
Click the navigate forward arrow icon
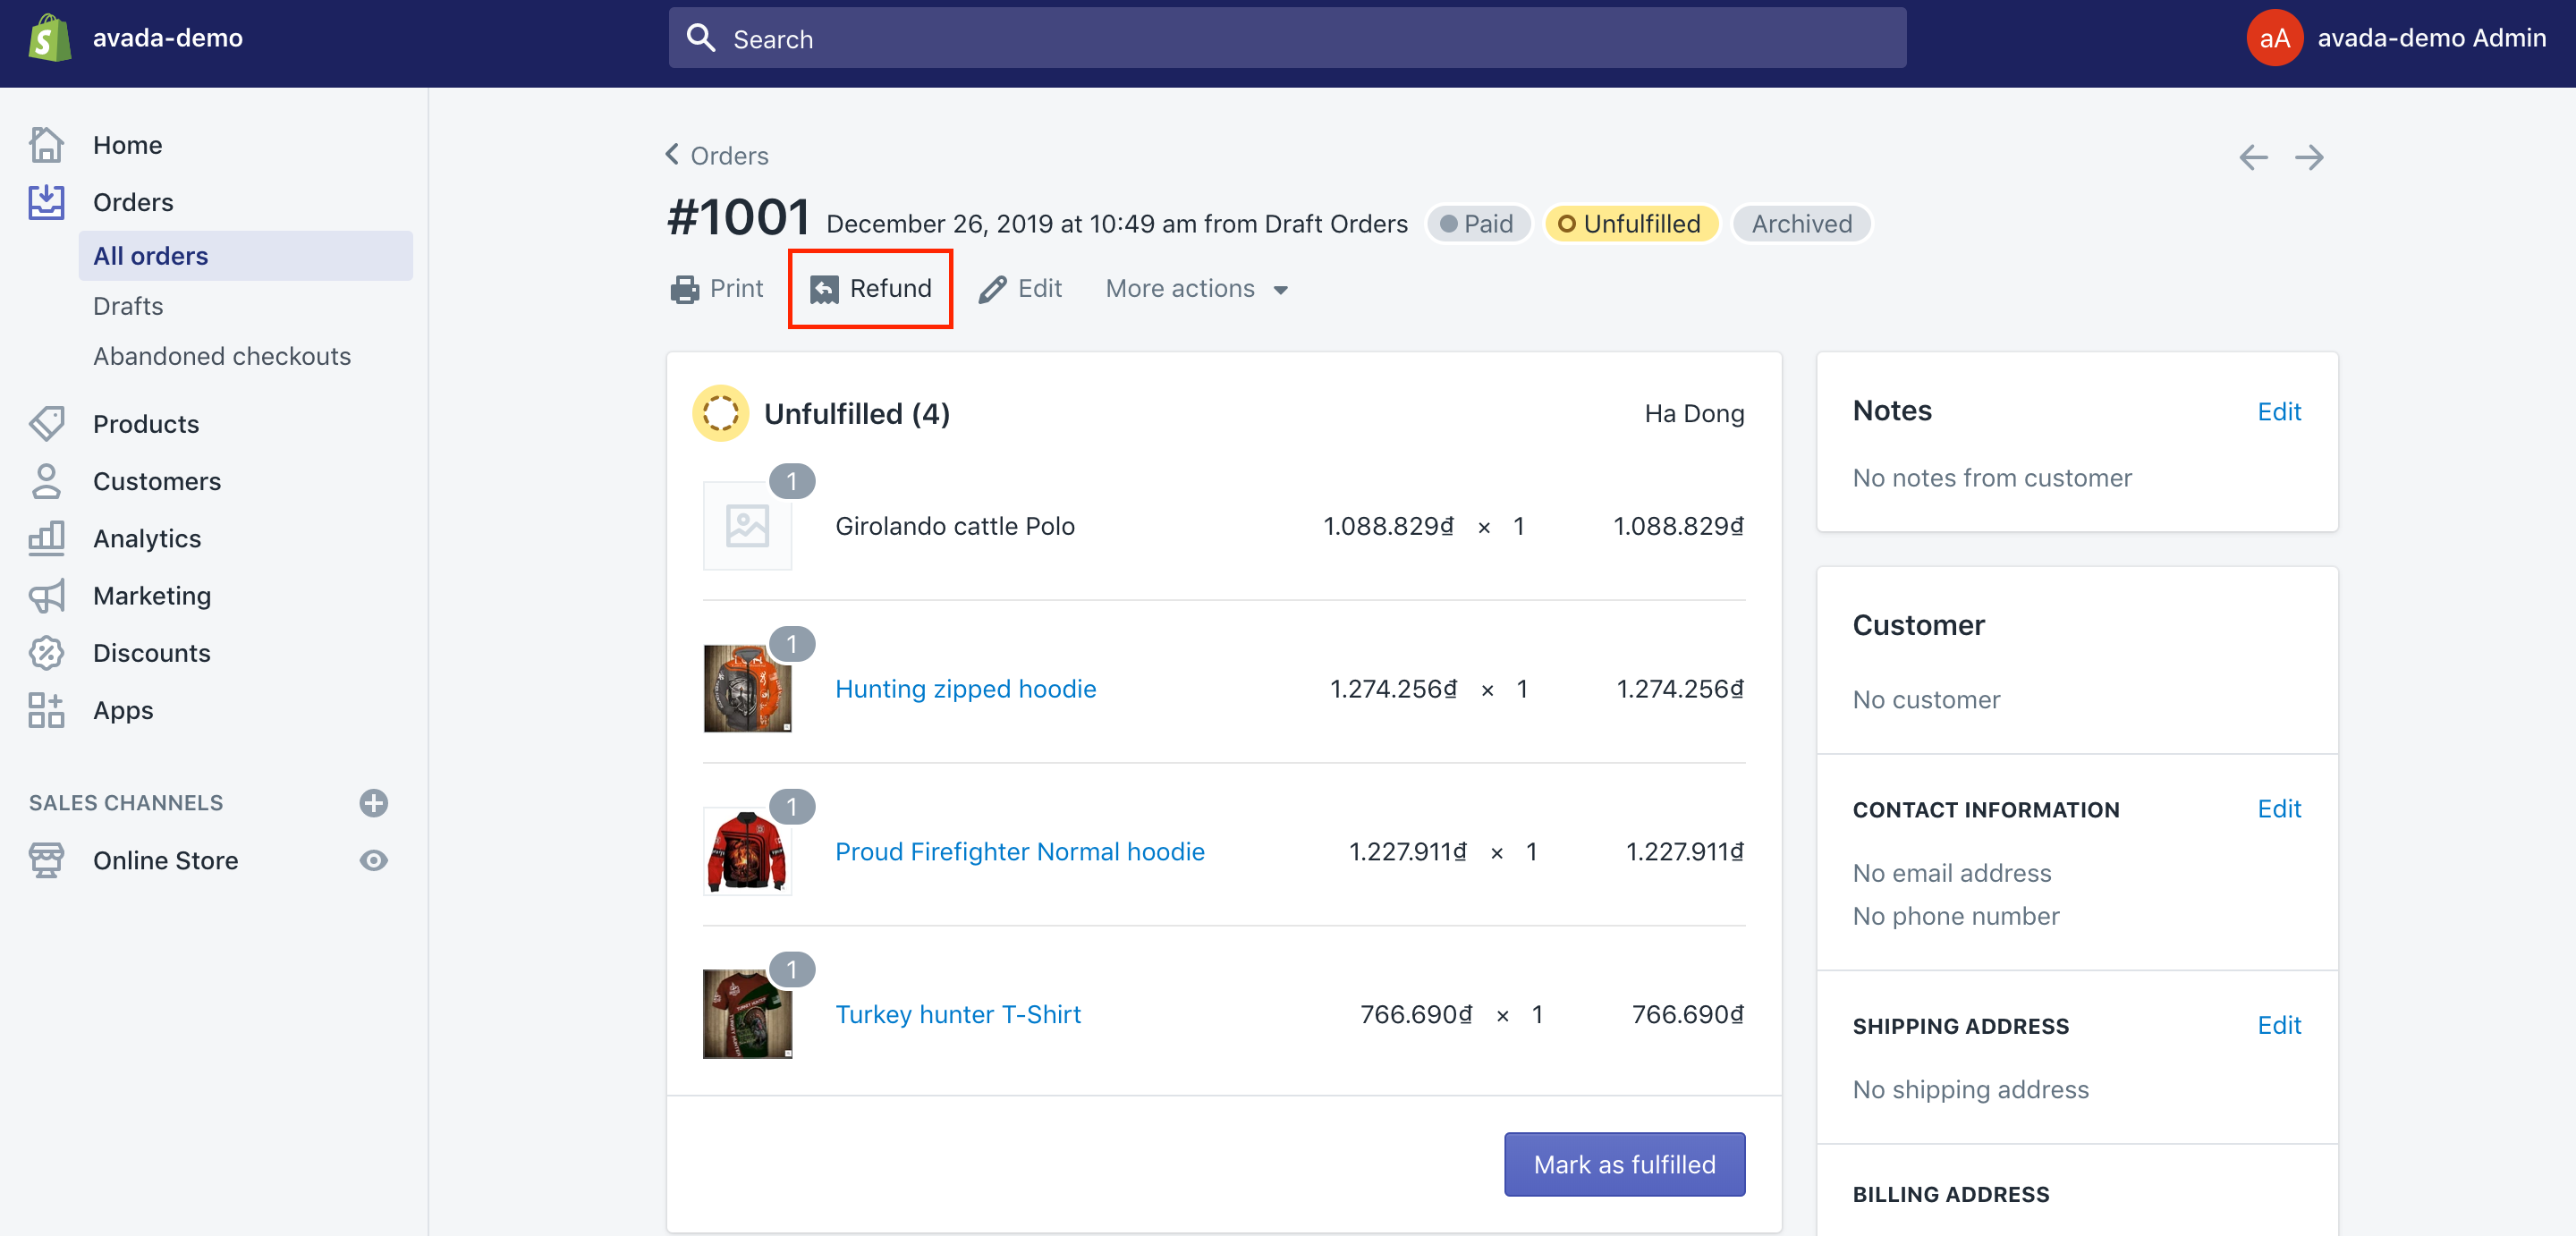[x=2309, y=157]
